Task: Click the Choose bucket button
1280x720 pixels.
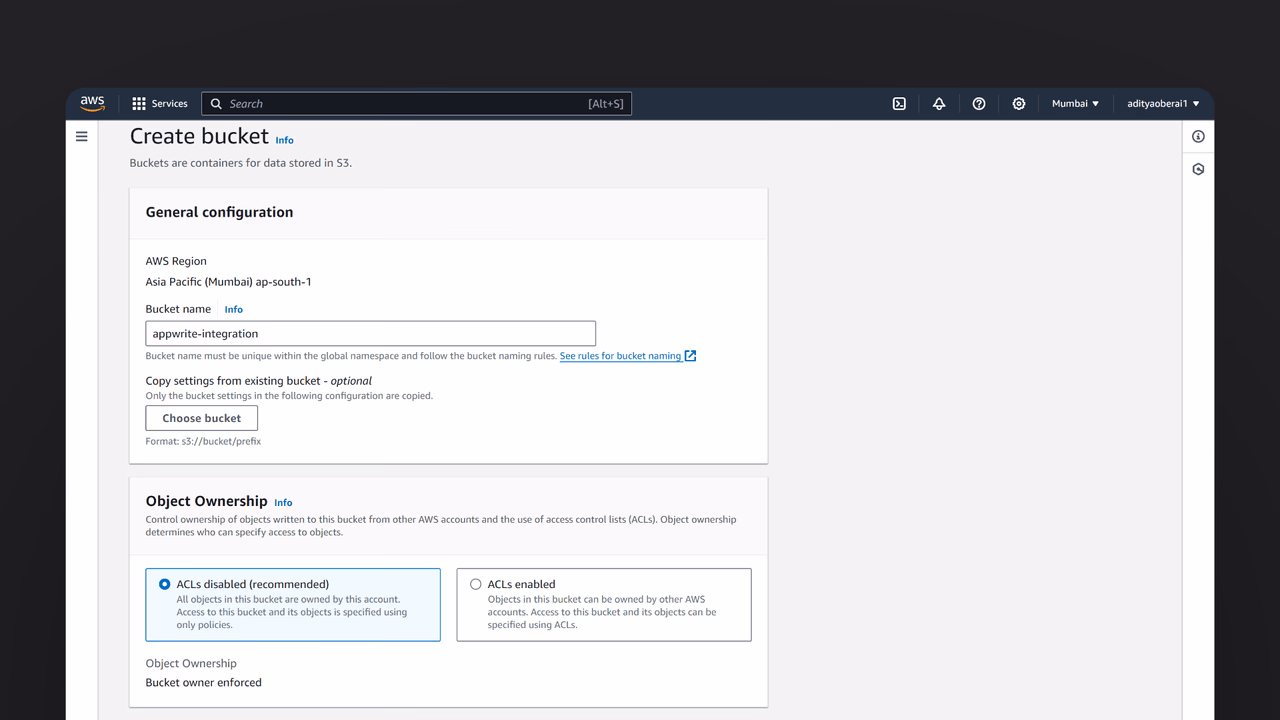Action: (x=202, y=418)
